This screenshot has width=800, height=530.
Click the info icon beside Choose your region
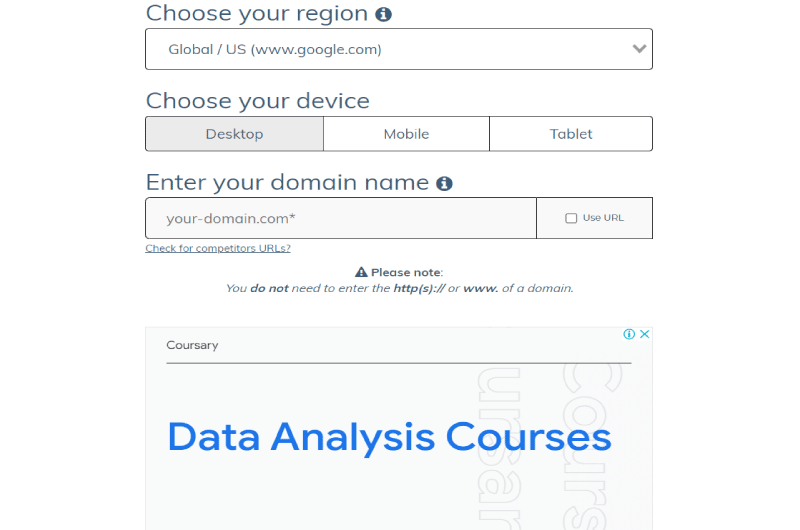point(383,14)
